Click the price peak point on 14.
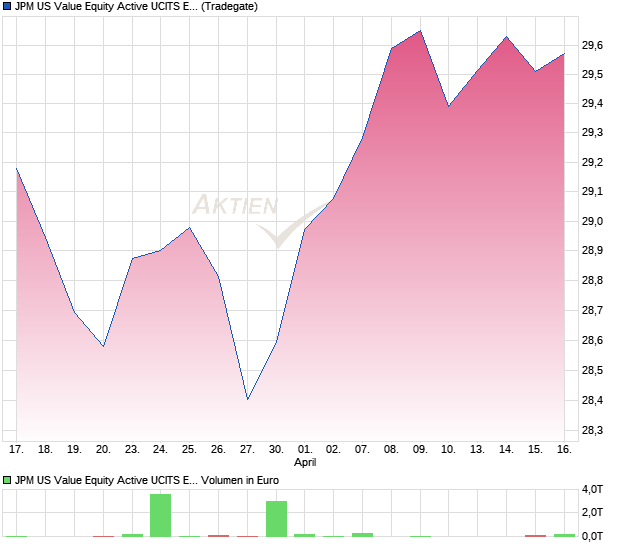 (x=507, y=37)
